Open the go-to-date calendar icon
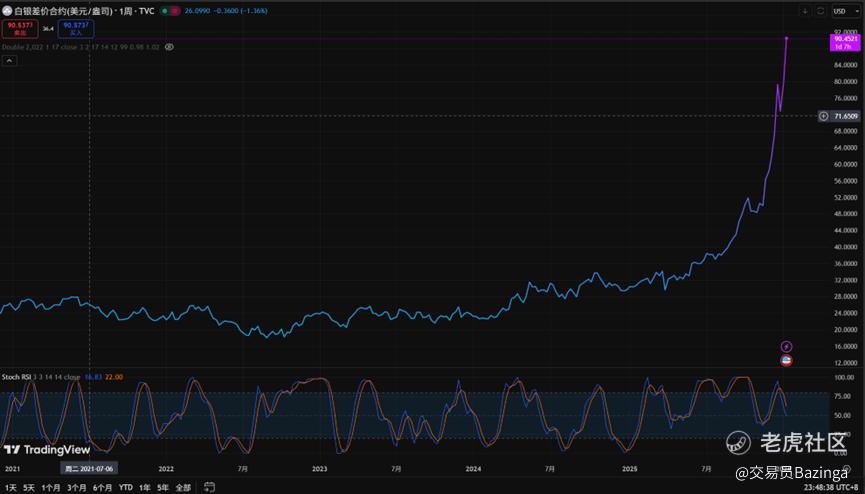 click(x=209, y=487)
